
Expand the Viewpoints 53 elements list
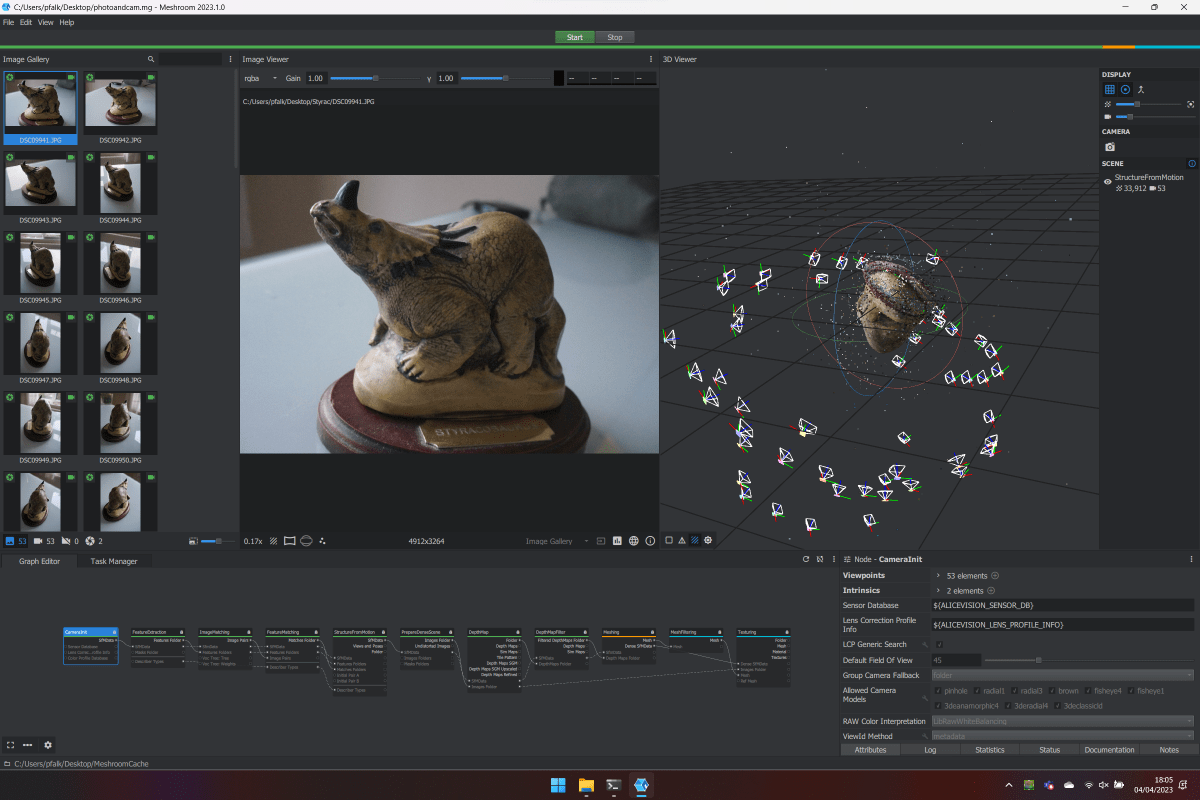(x=938, y=575)
